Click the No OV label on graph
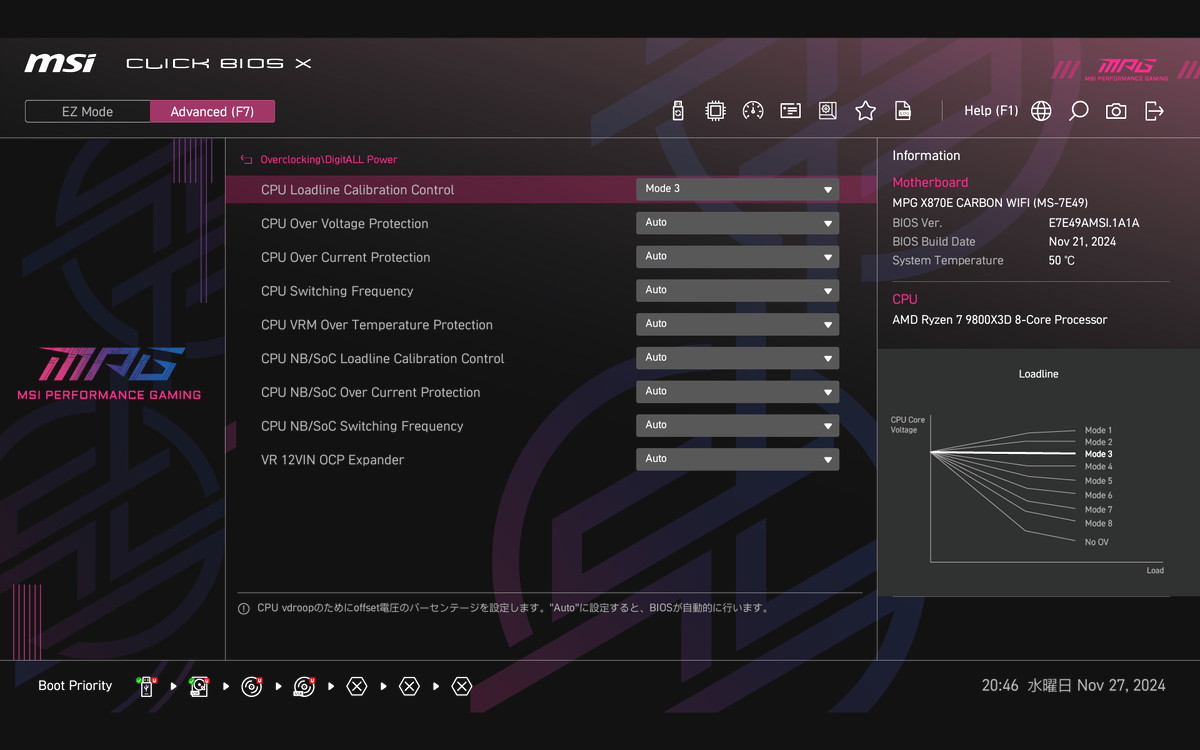This screenshot has width=1200, height=750. click(x=1097, y=542)
